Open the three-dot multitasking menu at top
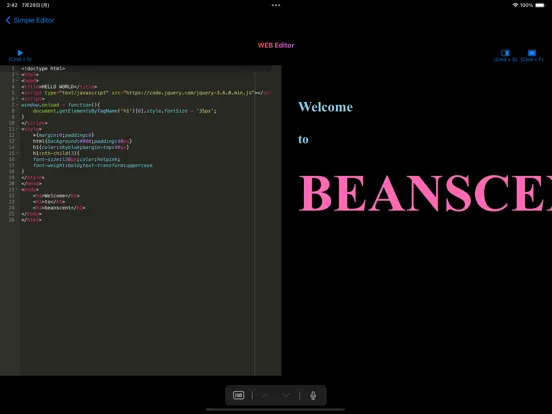 click(276, 5)
